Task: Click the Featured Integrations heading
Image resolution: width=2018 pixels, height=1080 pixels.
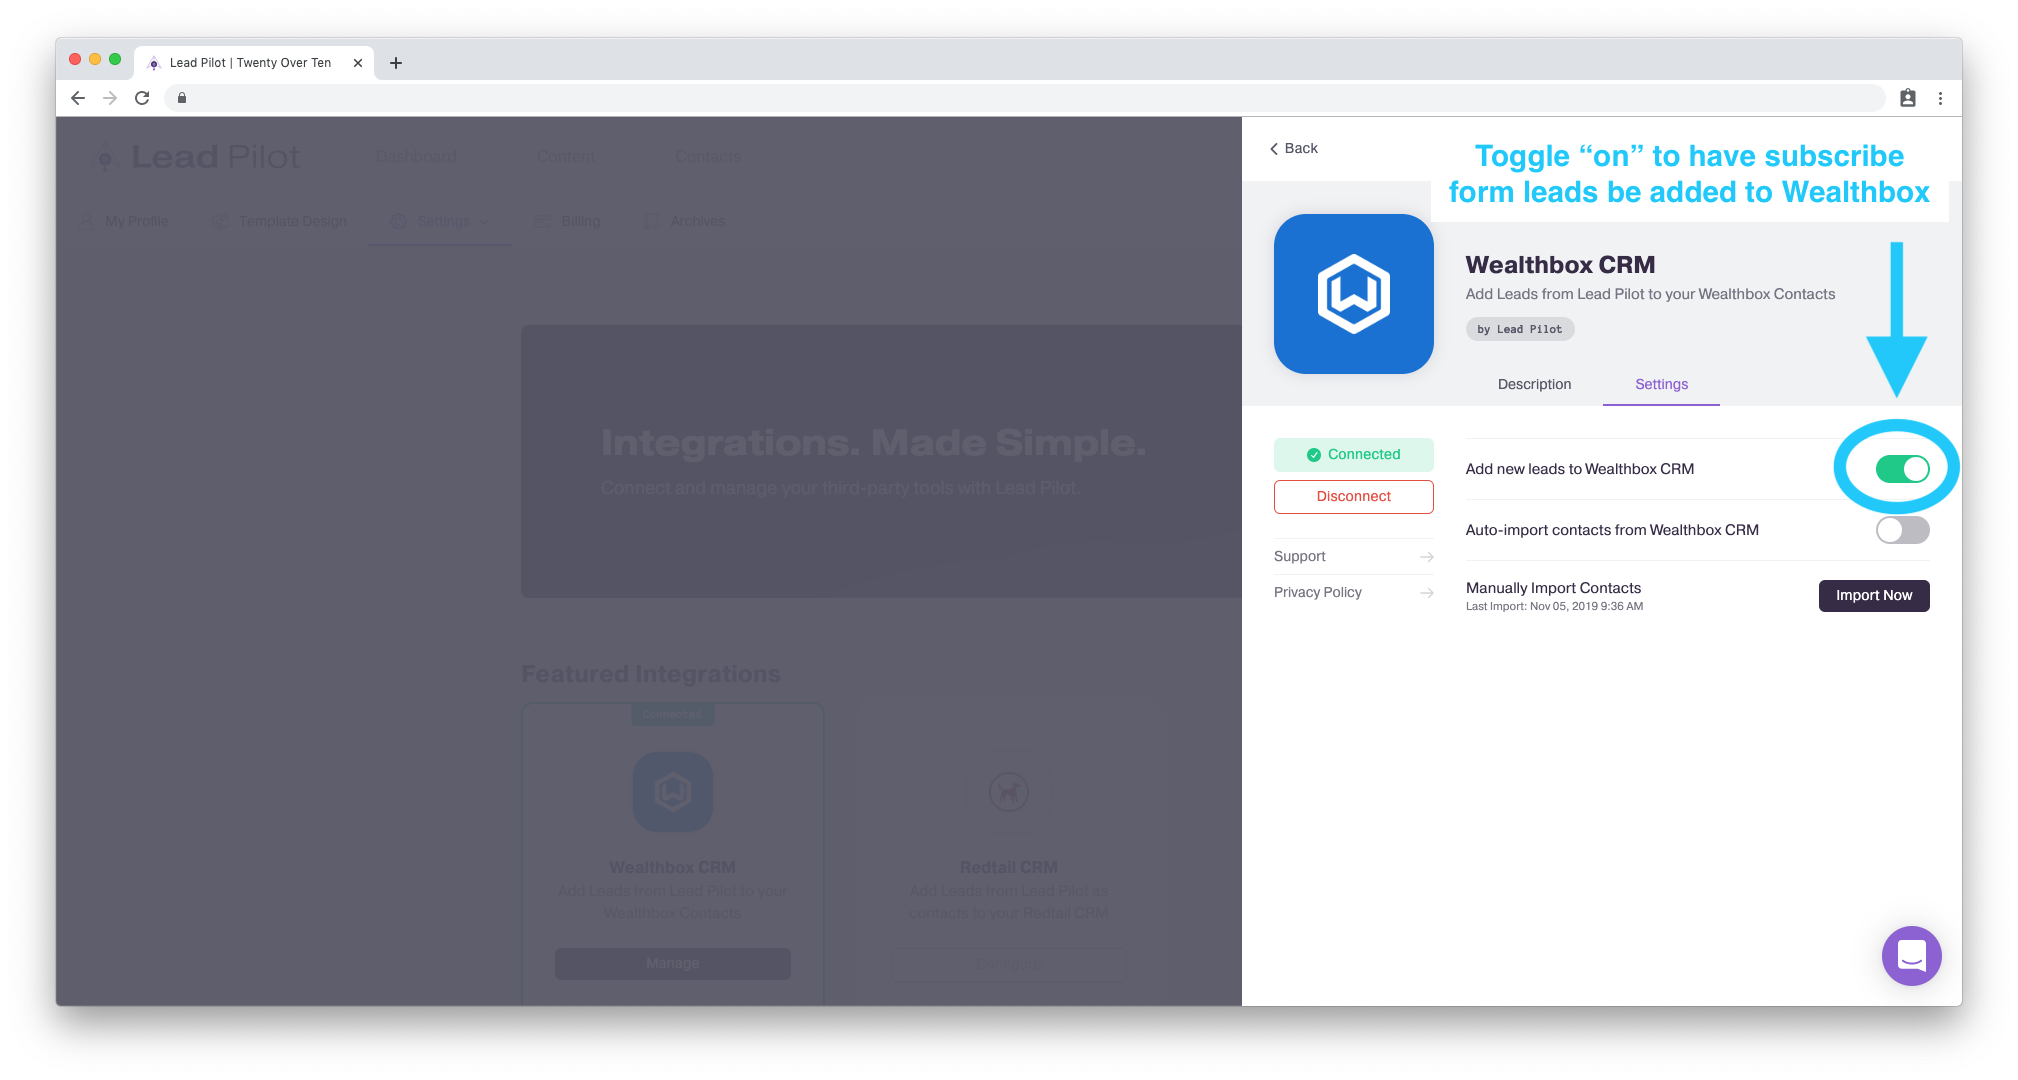Action: [651, 674]
